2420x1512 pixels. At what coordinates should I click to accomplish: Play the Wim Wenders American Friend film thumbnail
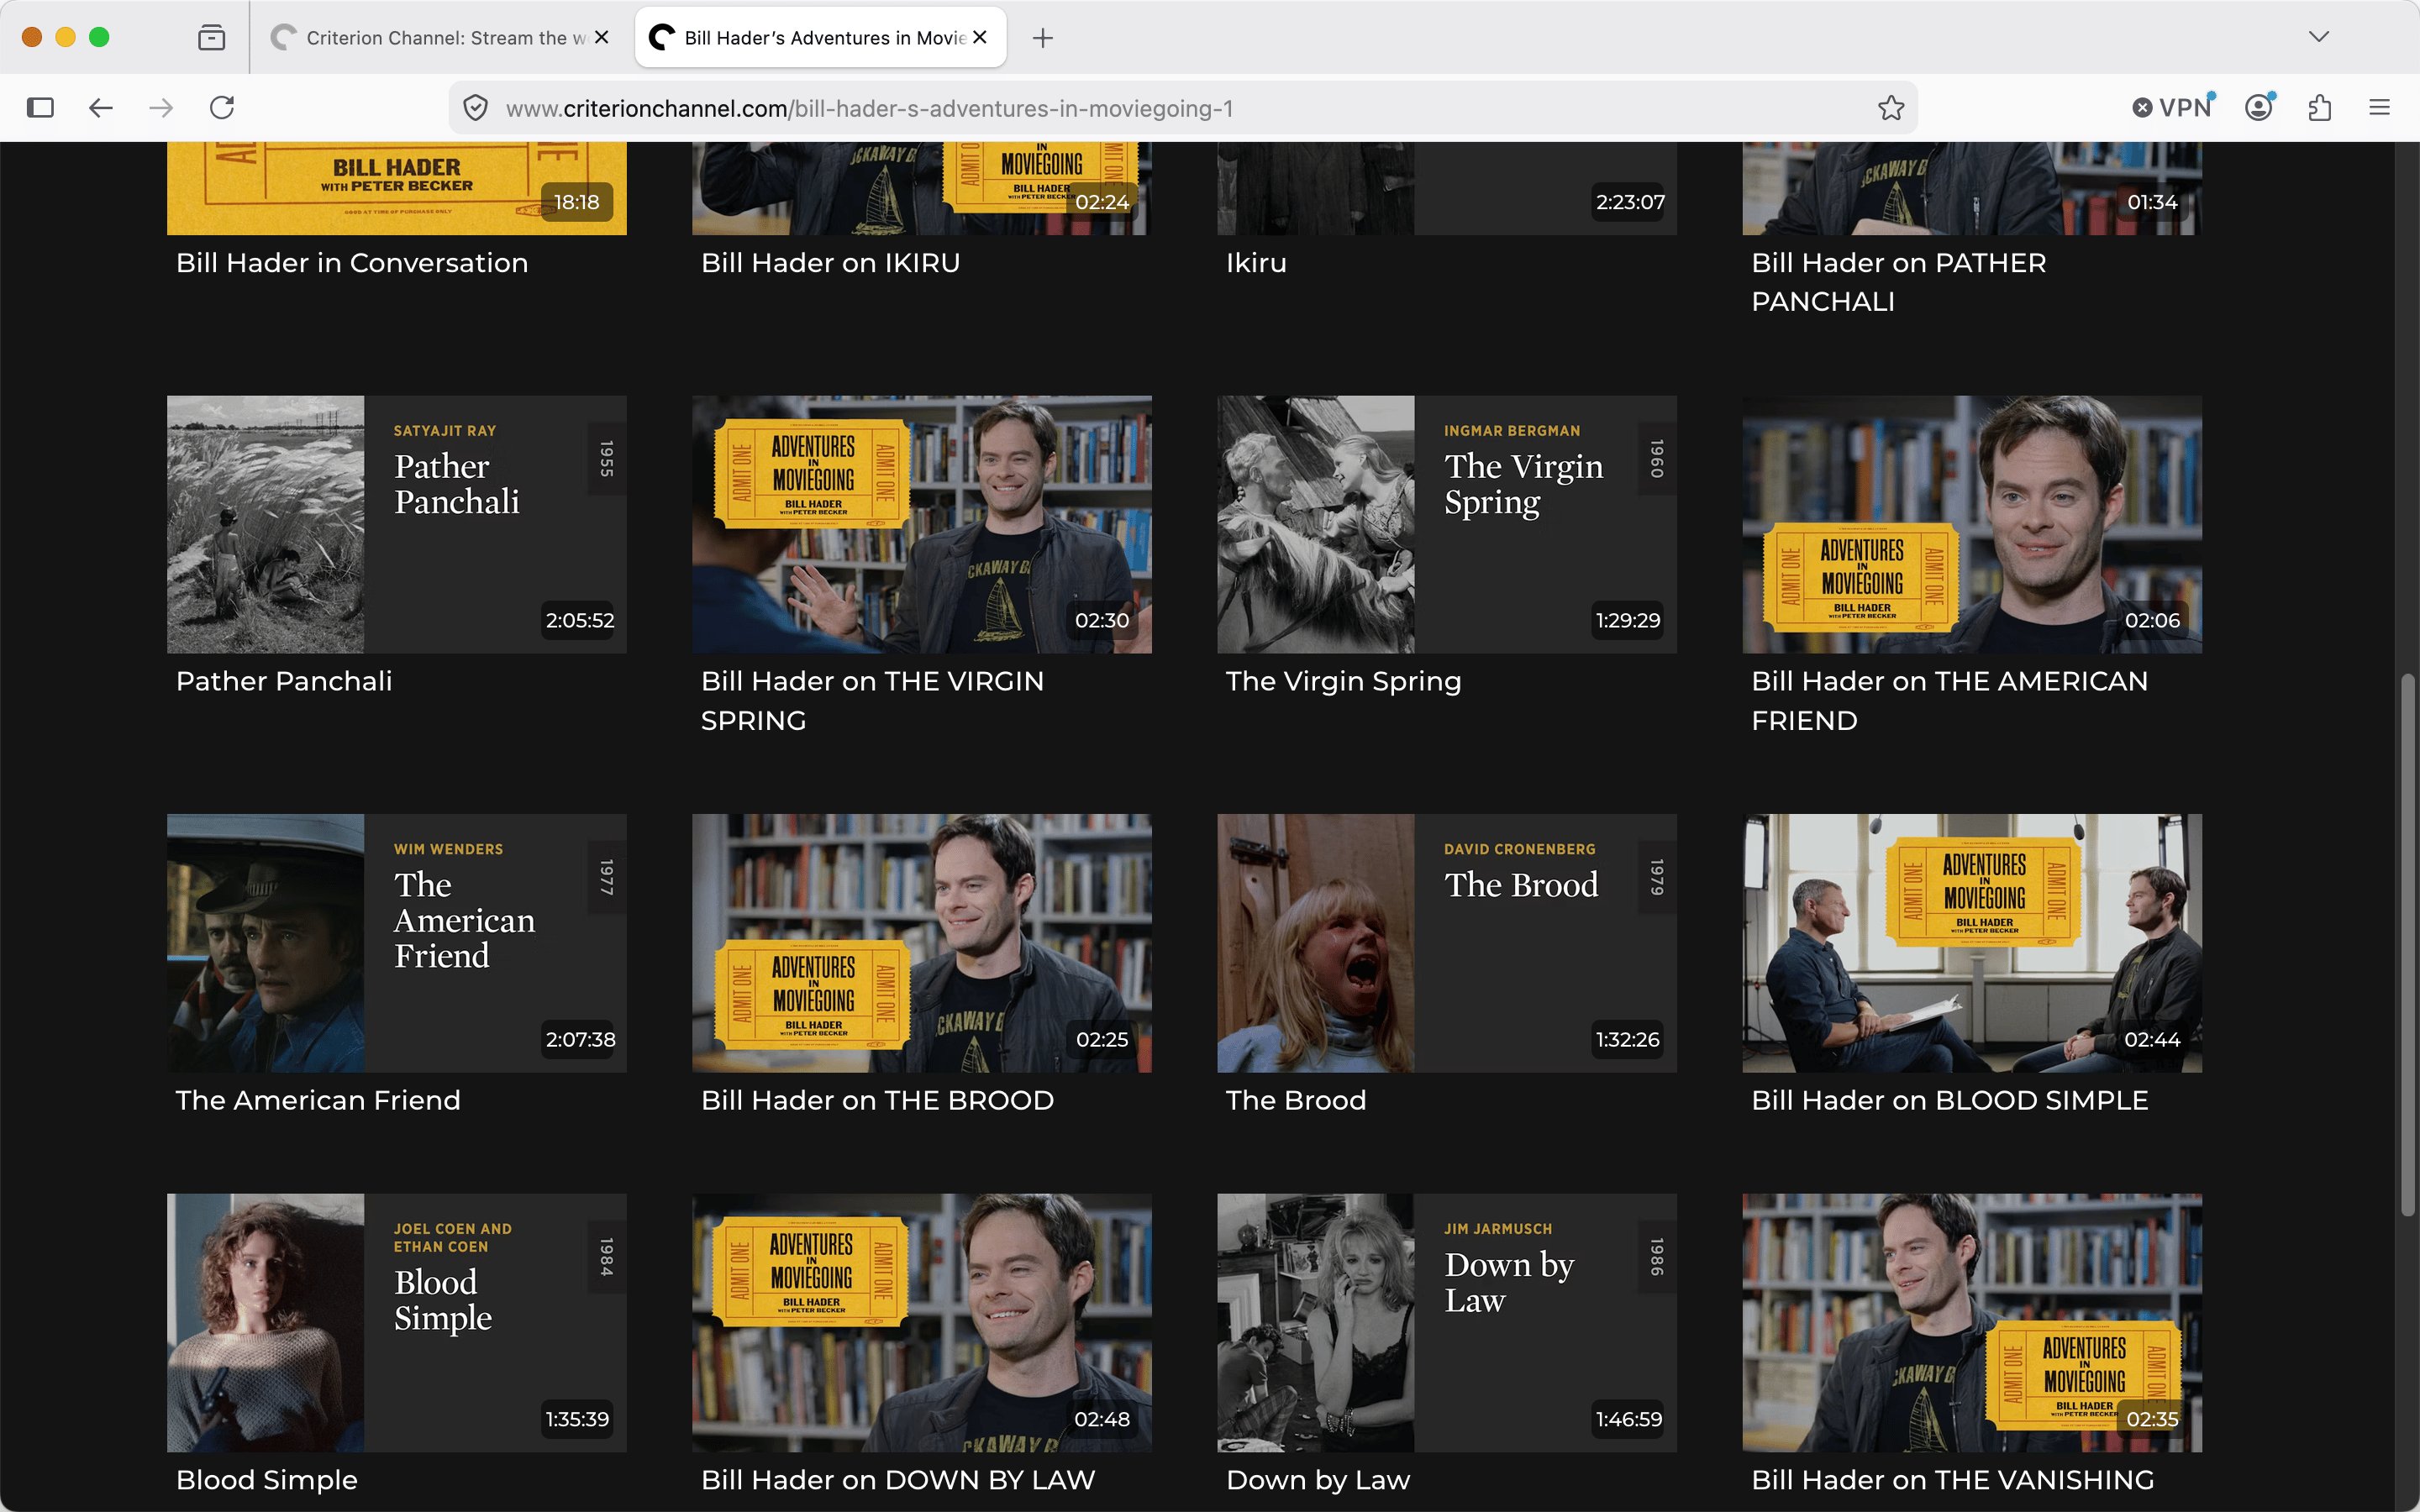(x=397, y=943)
